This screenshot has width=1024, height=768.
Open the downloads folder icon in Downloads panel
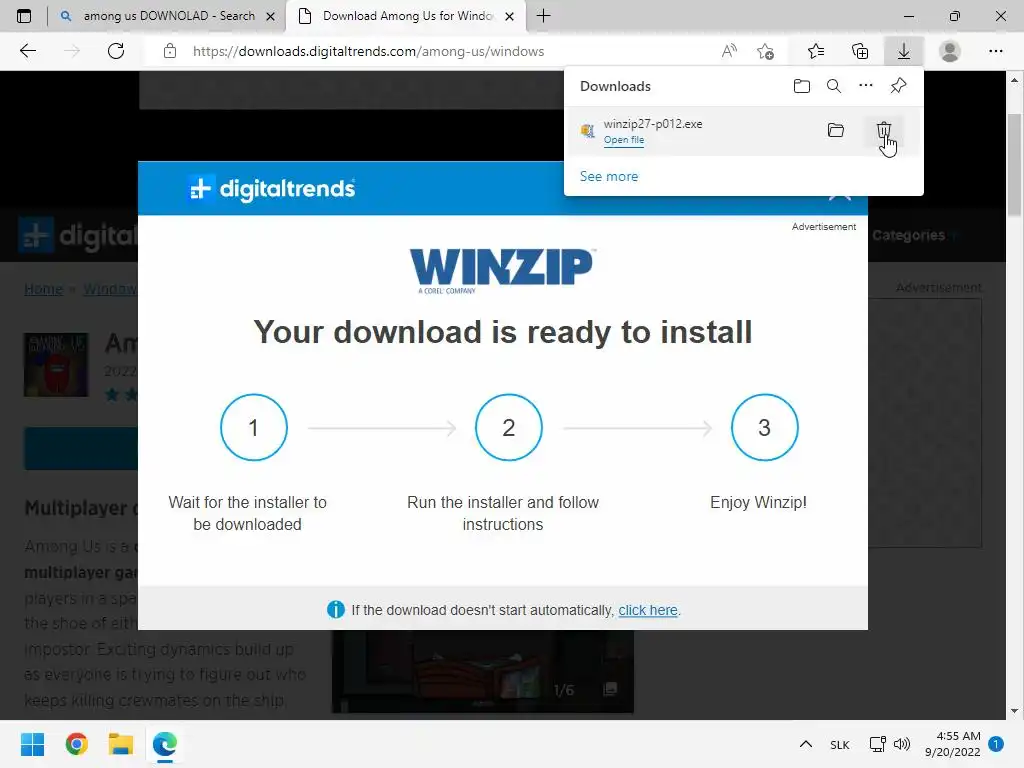pos(801,86)
